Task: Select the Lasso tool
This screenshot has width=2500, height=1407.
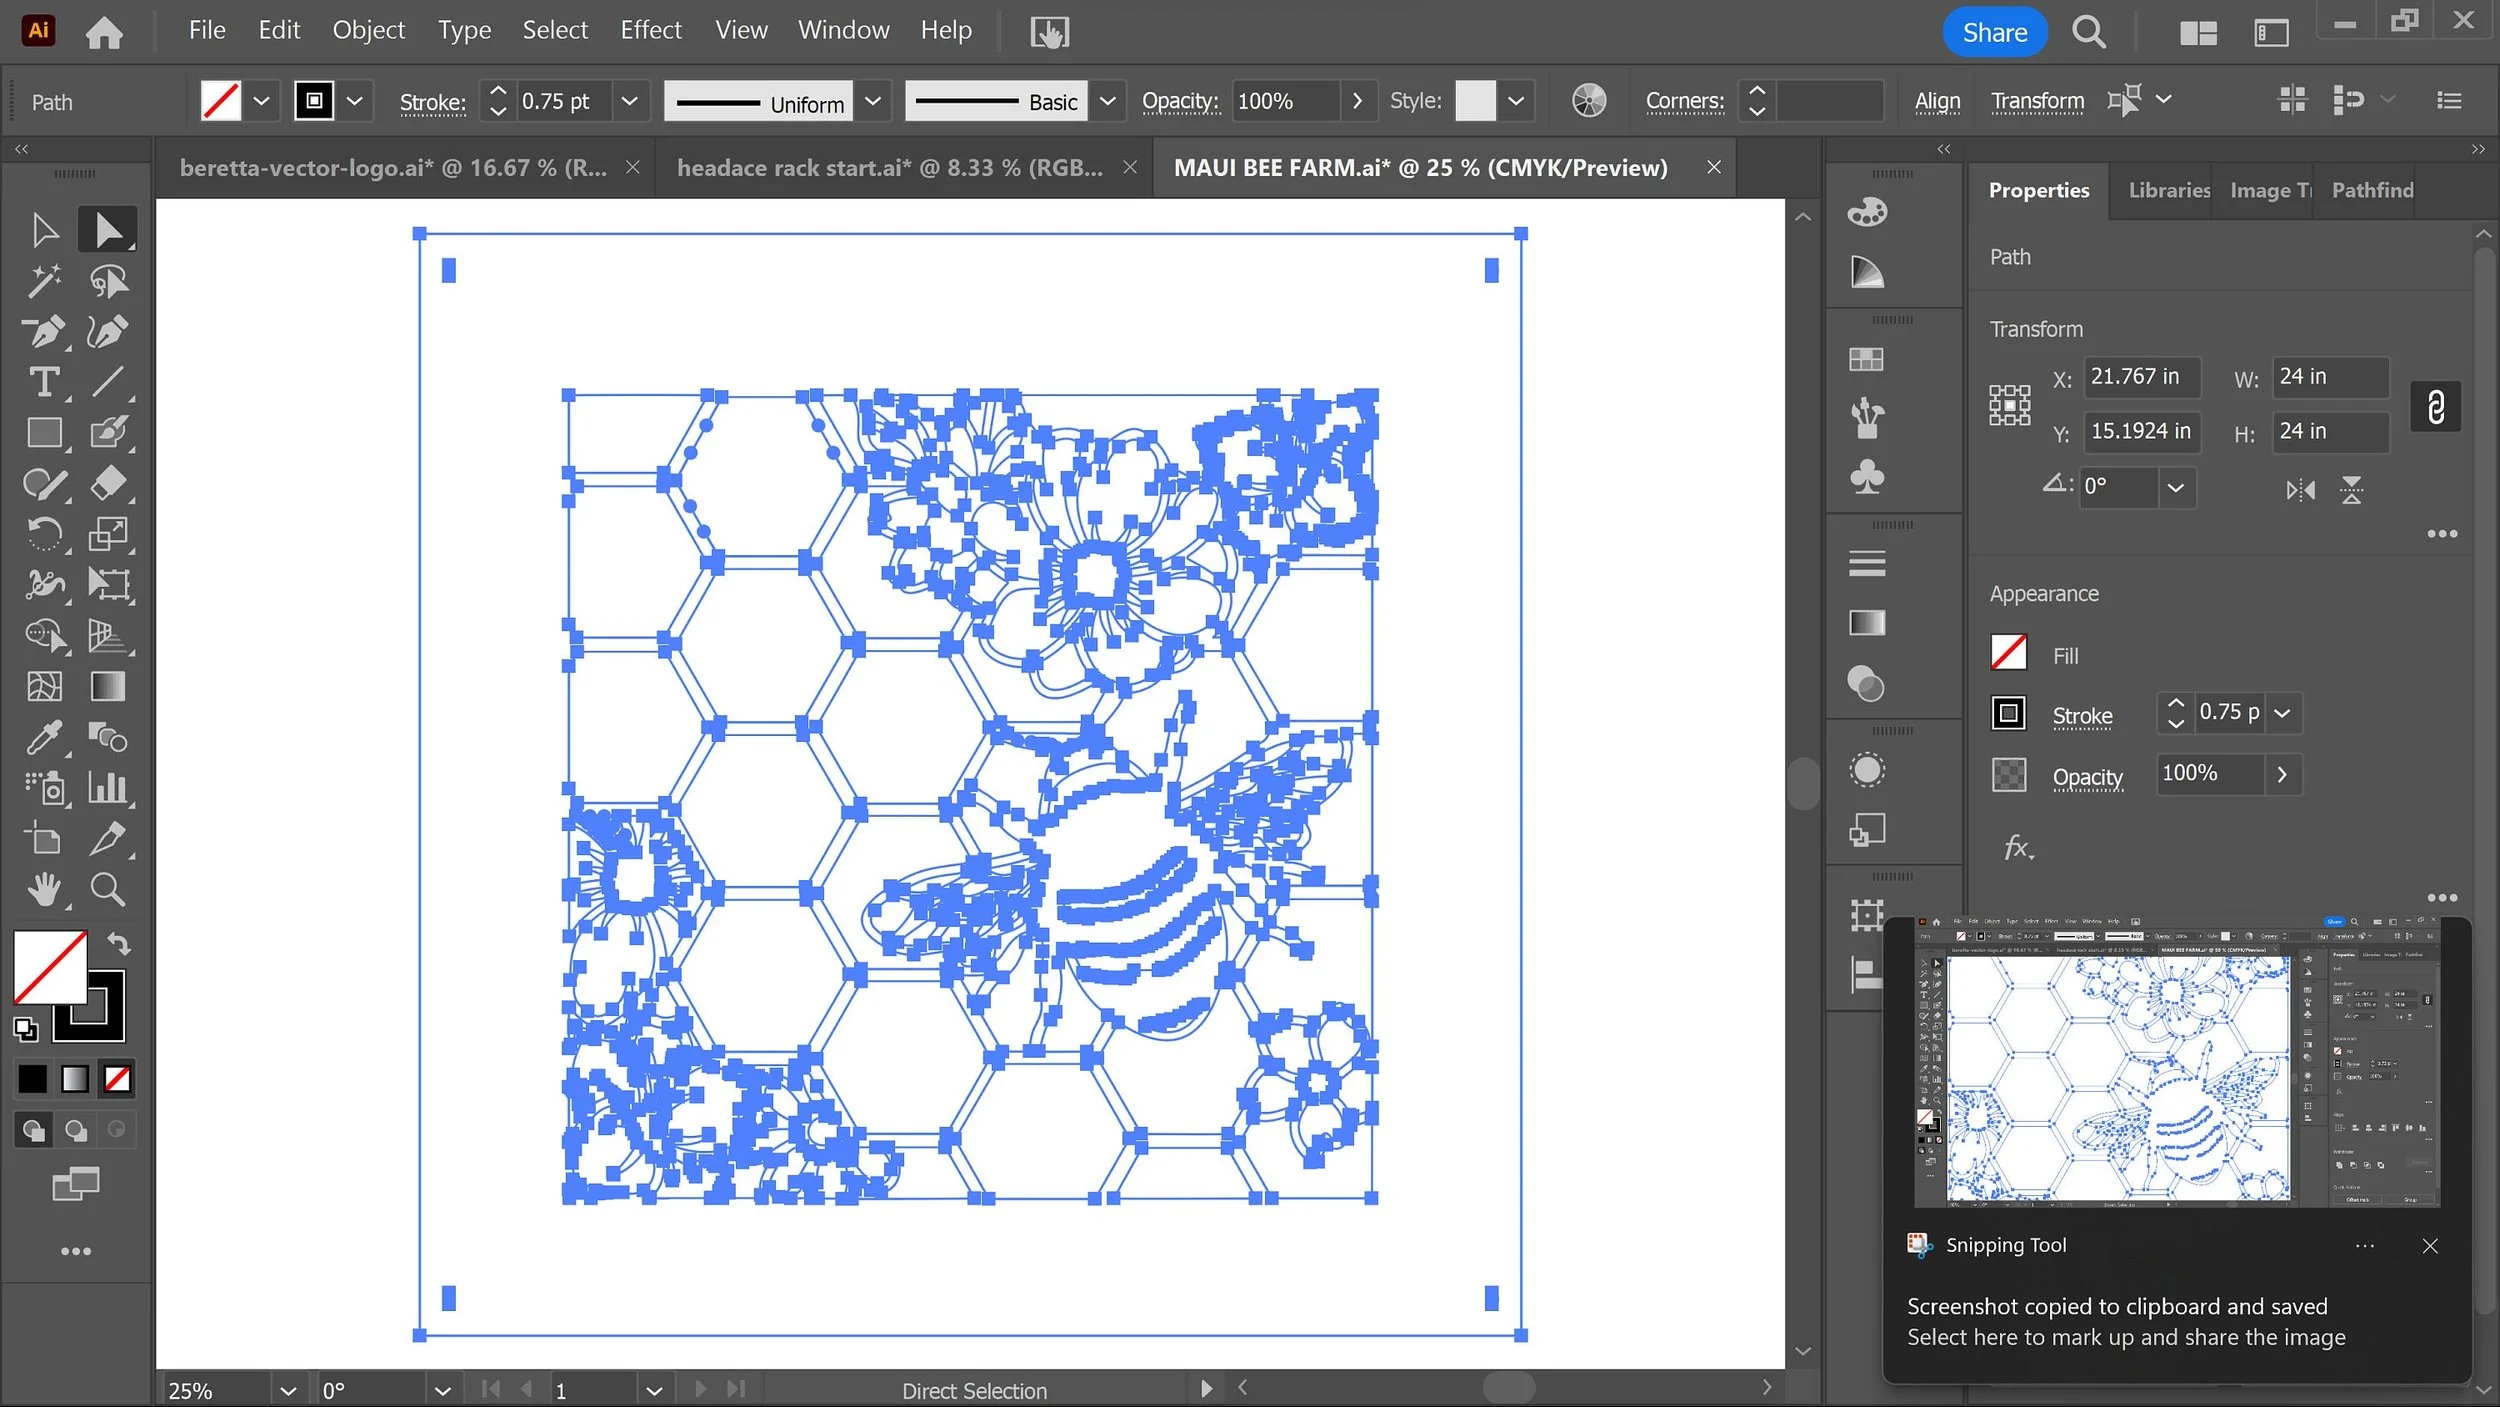Action: [x=108, y=281]
